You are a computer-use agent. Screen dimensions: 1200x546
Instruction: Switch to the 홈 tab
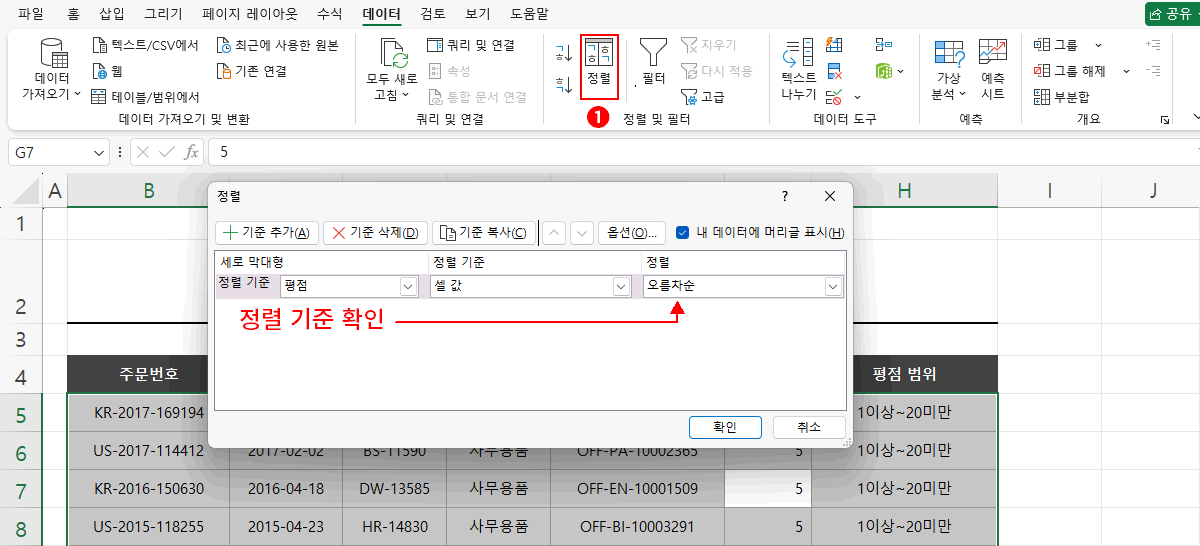pos(73,14)
